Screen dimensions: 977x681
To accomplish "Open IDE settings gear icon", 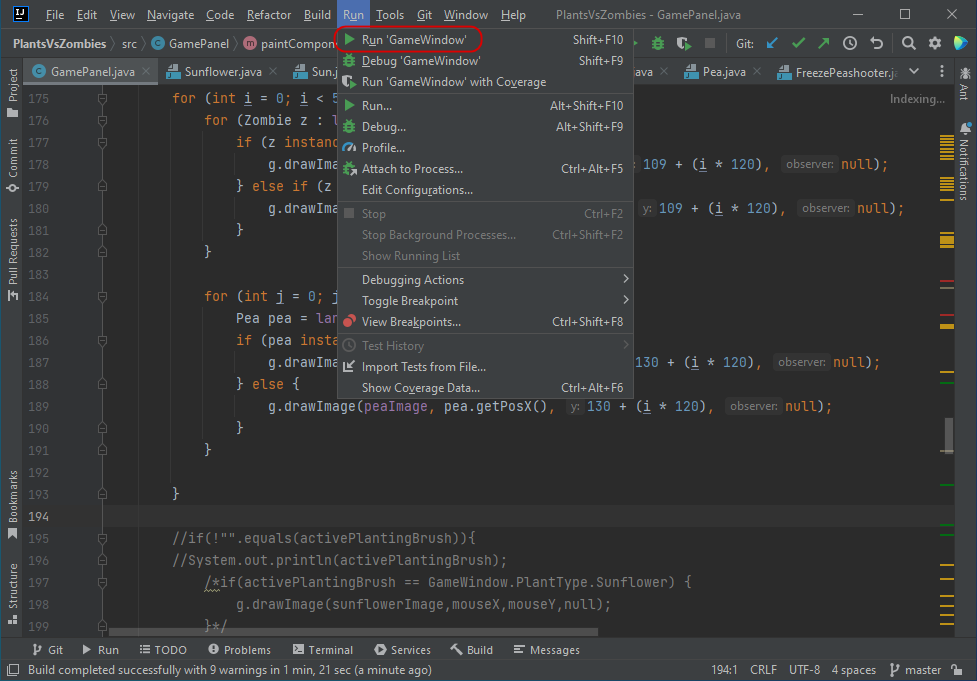I will 935,44.
